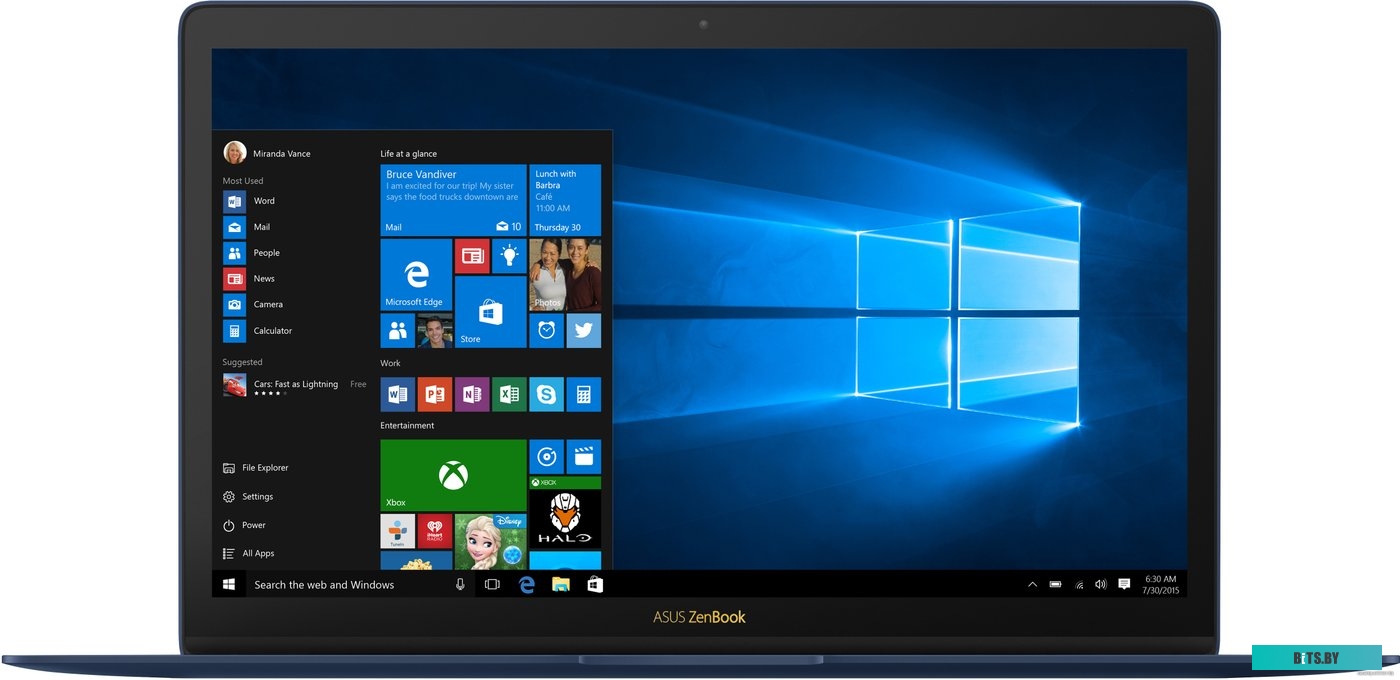Open the Twitter tile
This screenshot has width=1400, height=680.
click(x=584, y=330)
